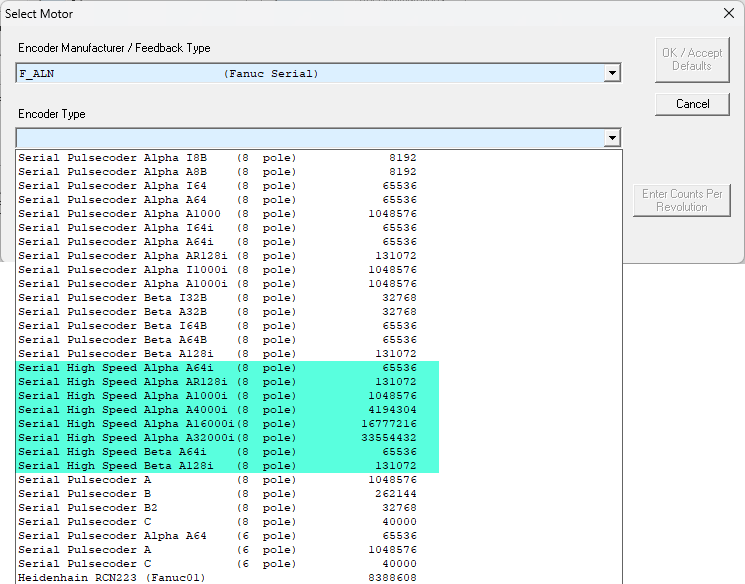Screen dimensions: 745x584
Task: Select Serial Pulsecoder B2 32768 entry
Action: [319, 508]
